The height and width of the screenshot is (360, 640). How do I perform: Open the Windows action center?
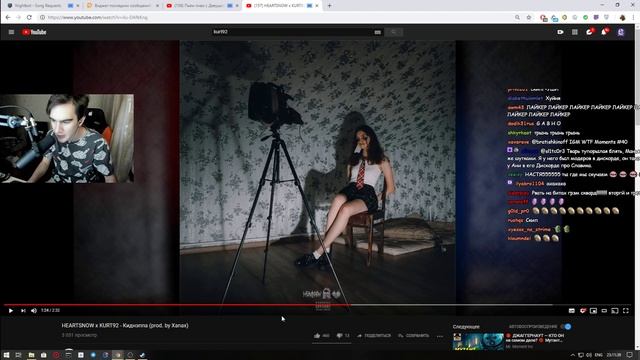point(630,355)
